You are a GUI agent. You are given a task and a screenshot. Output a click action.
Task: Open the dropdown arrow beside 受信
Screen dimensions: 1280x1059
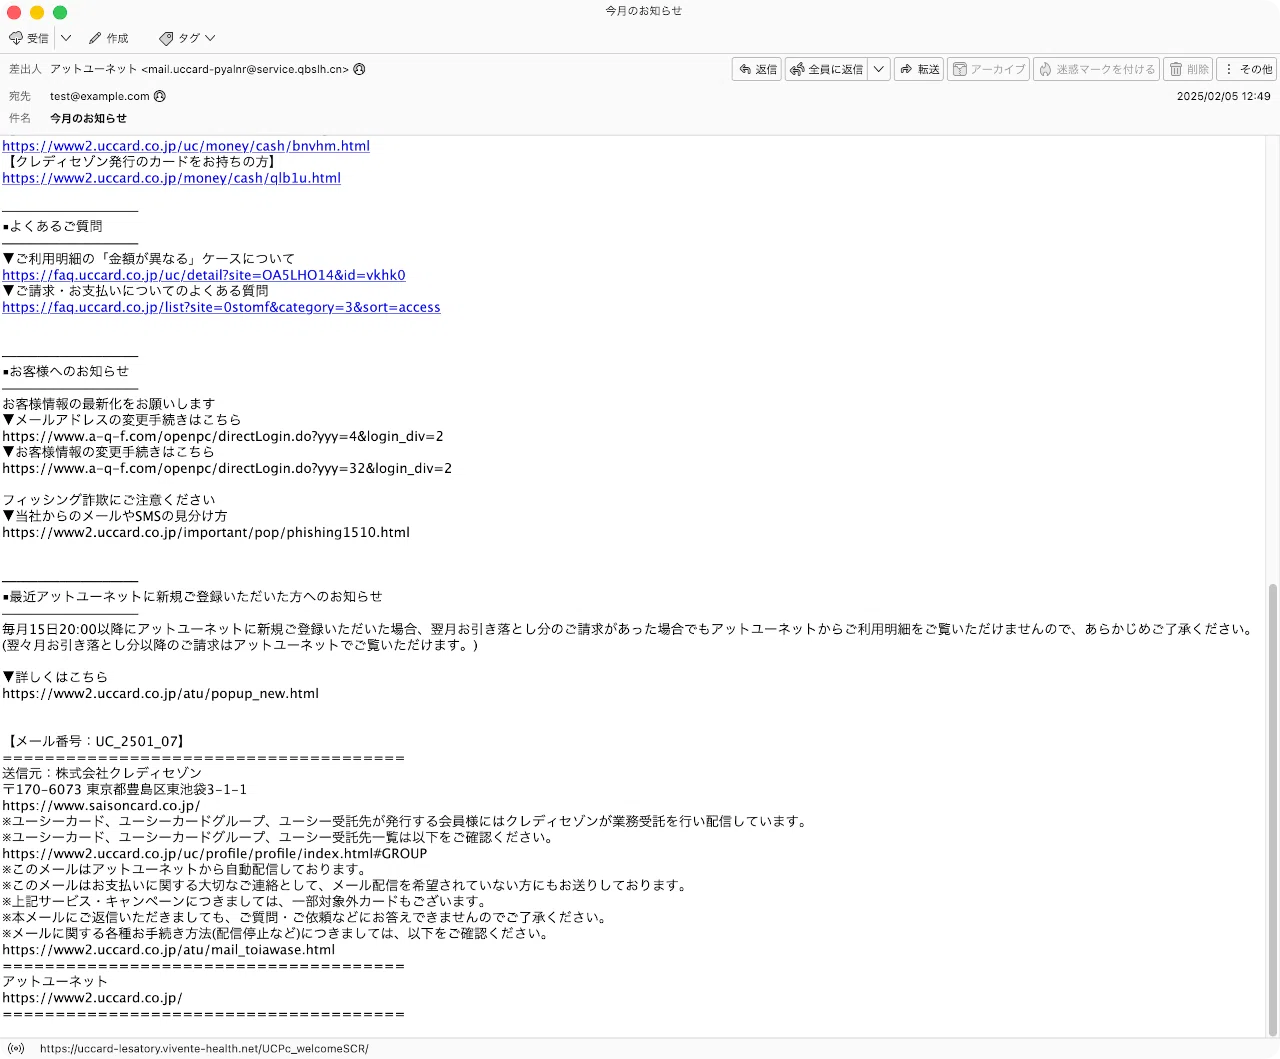(x=66, y=38)
